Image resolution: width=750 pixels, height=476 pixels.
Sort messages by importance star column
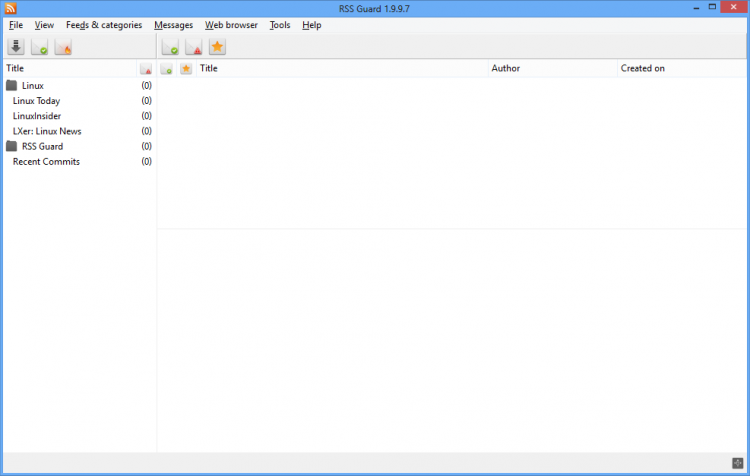point(186,69)
